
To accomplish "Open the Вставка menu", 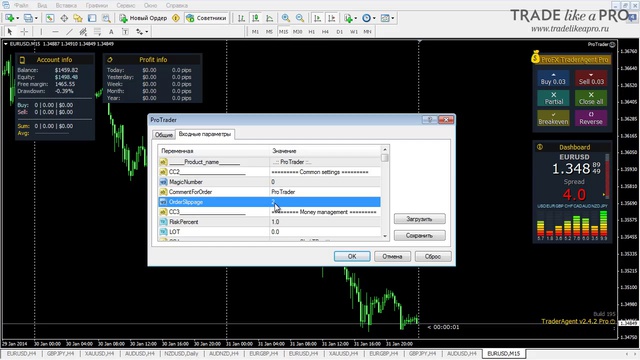I will pyautogui.click(x=66, y=5).
